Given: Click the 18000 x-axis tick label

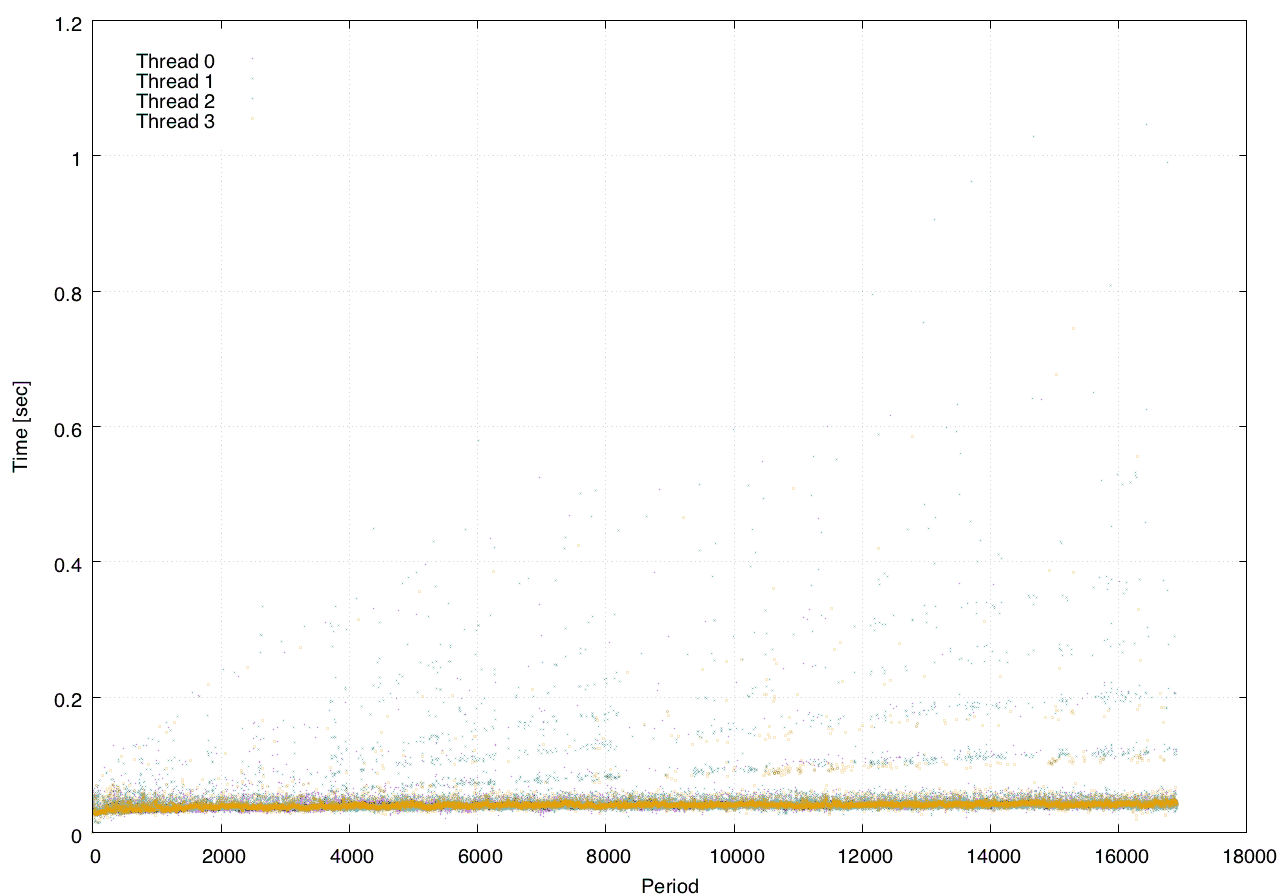Looking at the screenshot, I should click(1246, 855).
